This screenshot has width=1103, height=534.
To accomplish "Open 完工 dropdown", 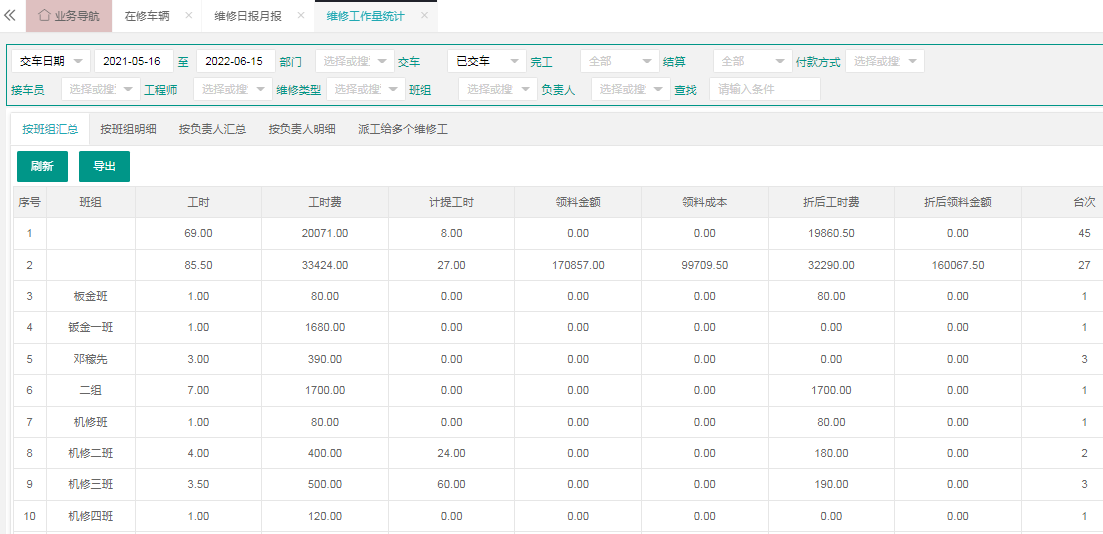I will (620, 61).
